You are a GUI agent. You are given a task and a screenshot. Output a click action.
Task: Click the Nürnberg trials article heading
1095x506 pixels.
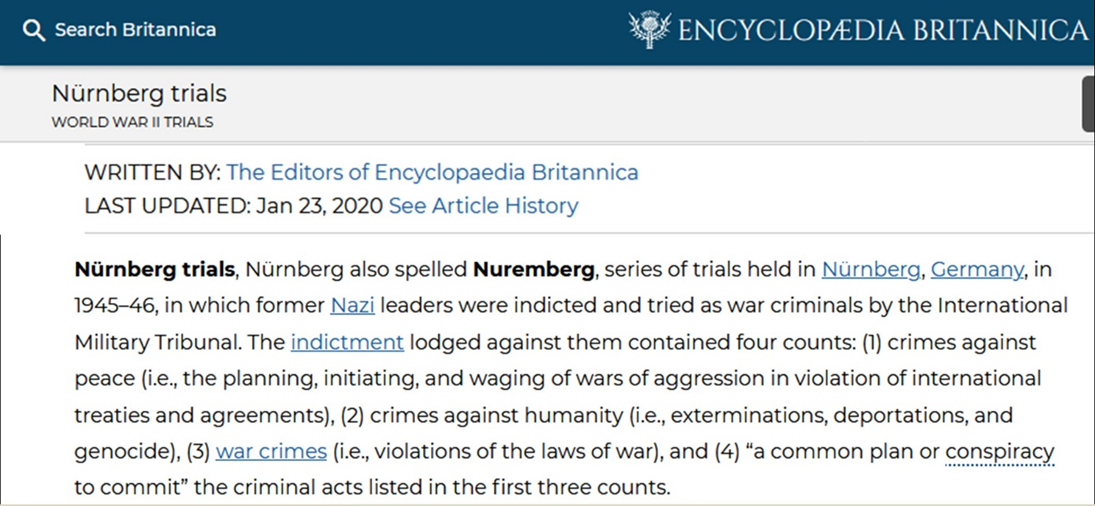tap(139, 94)
